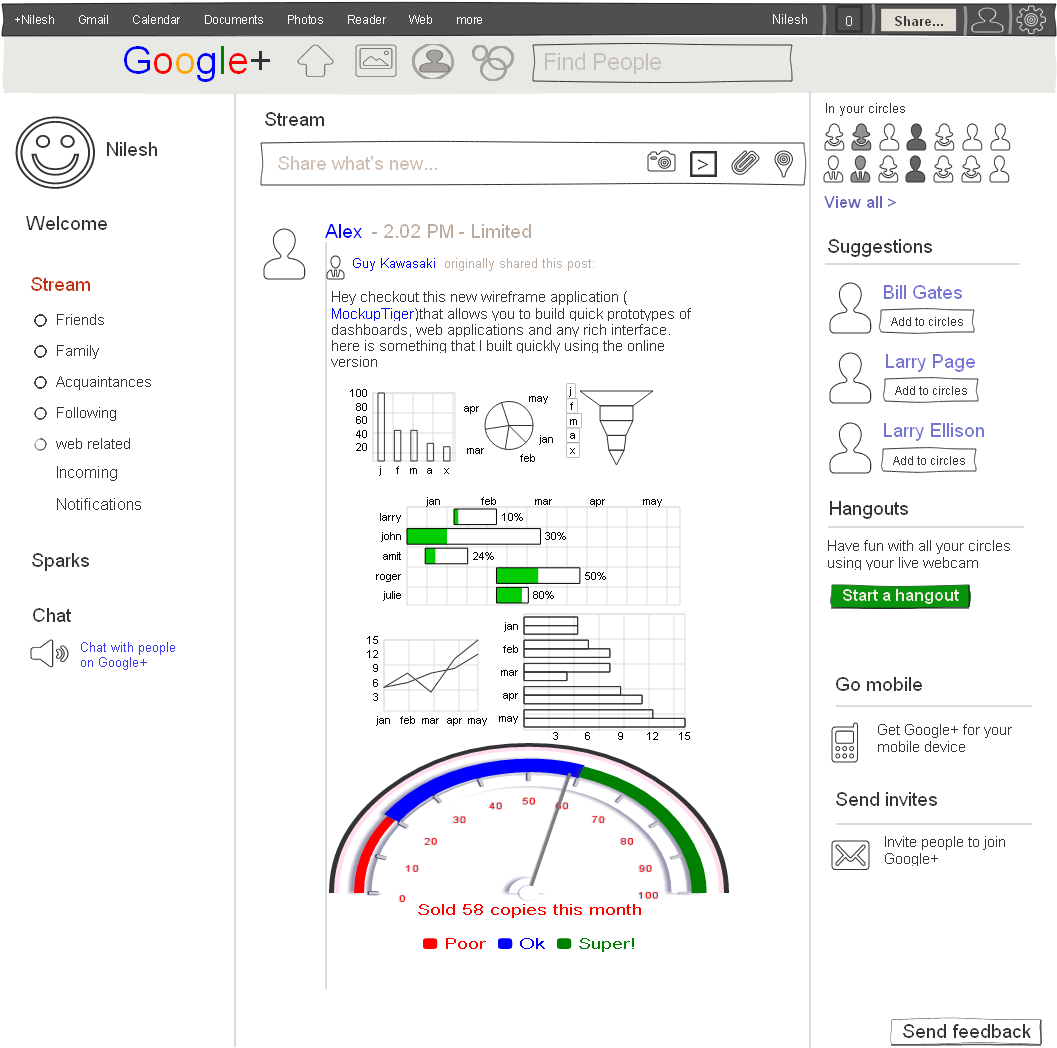
Task: Open the Photos icon next to Home
Action: click(375, 61)
